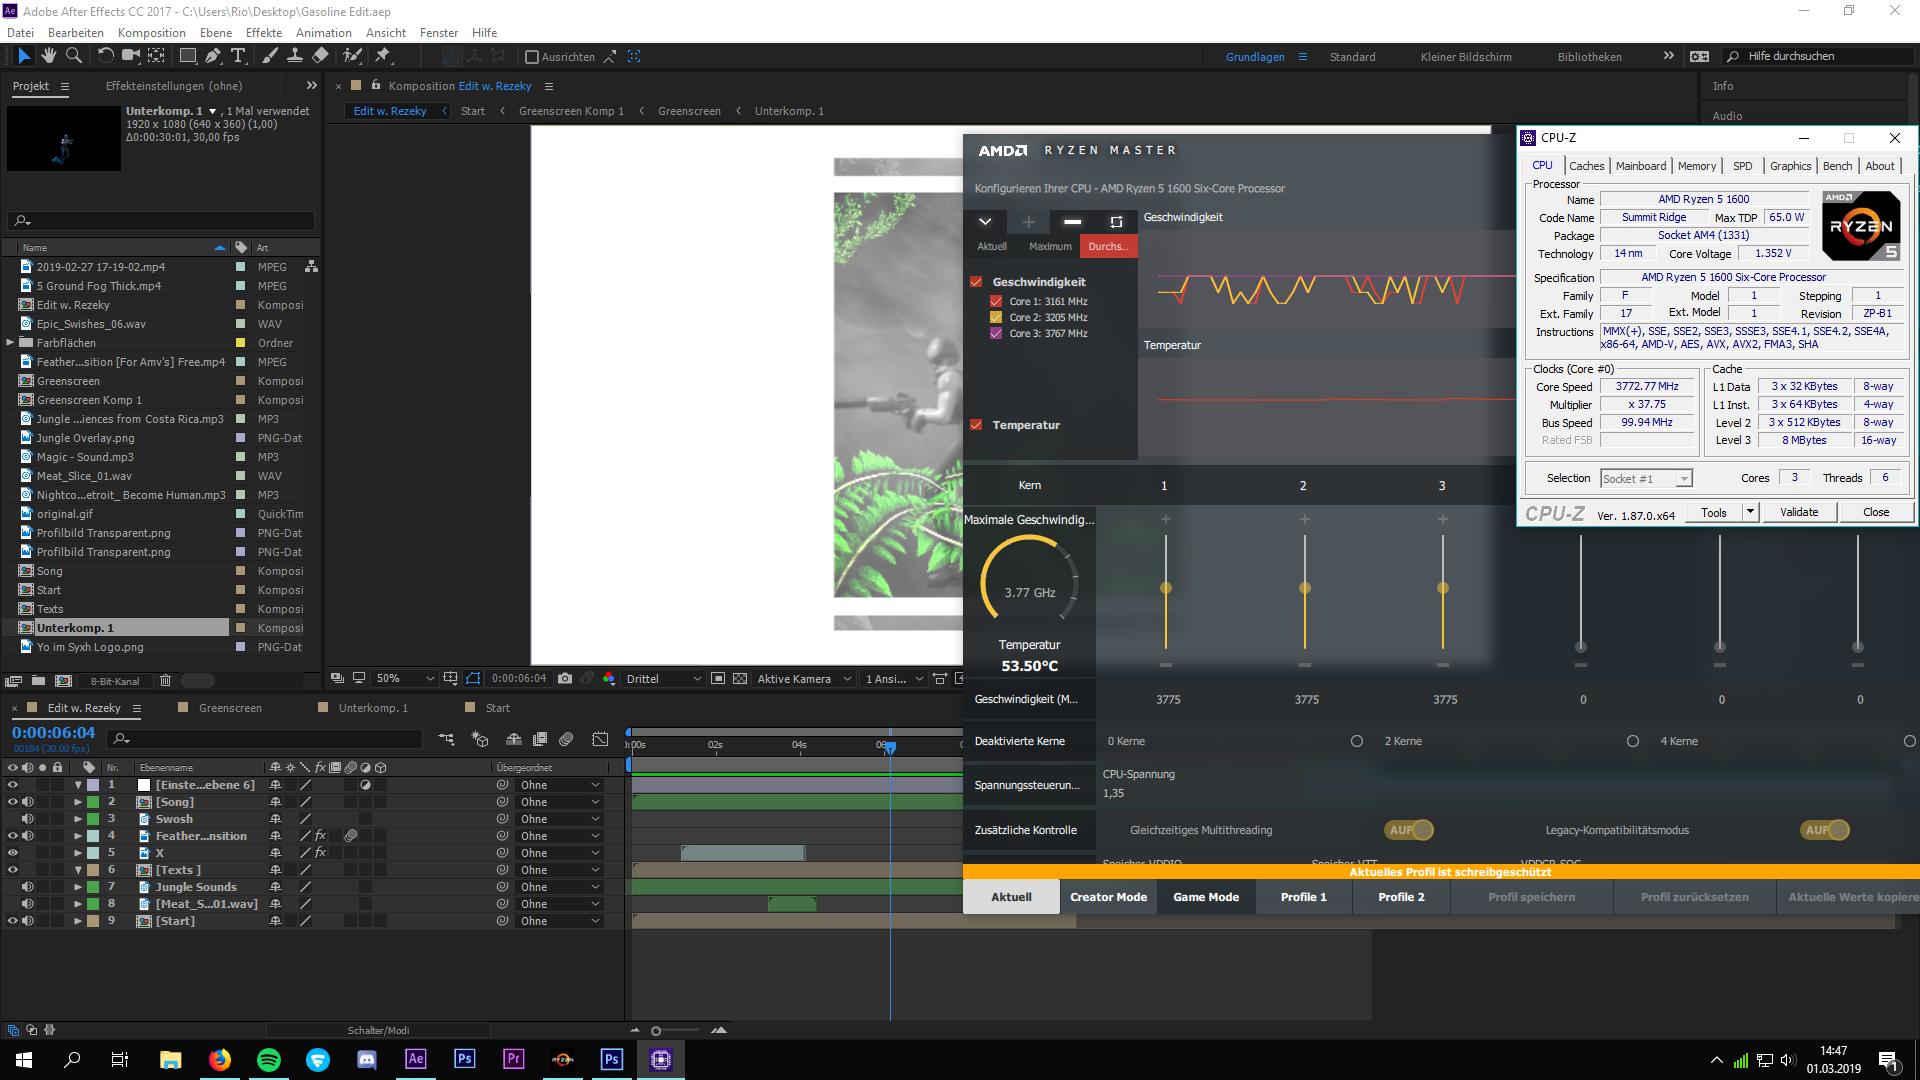The width and height of the screenshot is (1920, 1080).
Task: Open Spotify from the taskbar
Action: tap(269, 1059)
